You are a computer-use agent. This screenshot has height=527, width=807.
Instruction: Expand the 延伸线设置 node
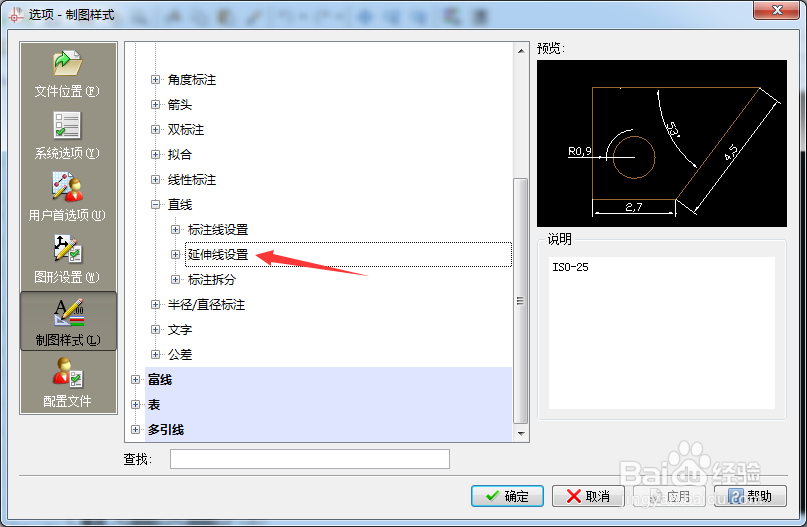pyautogui.click(x=176, y=254)
